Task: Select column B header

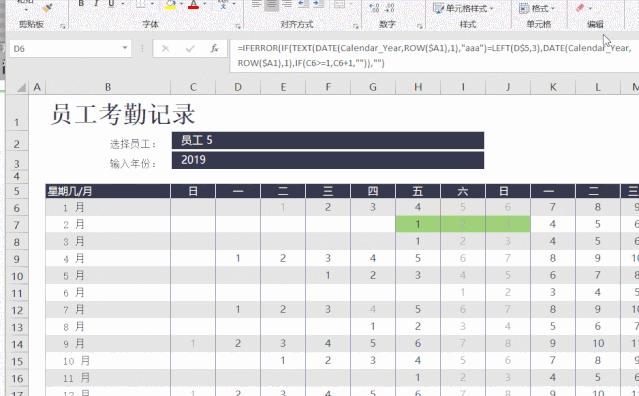Action: point(108,87)
